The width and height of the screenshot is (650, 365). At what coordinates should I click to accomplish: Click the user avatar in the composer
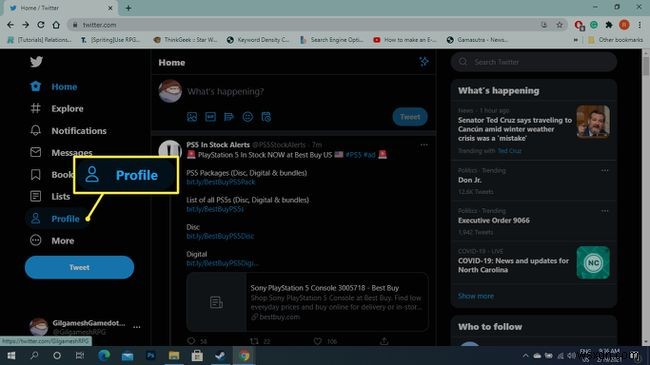coord(170,91)
